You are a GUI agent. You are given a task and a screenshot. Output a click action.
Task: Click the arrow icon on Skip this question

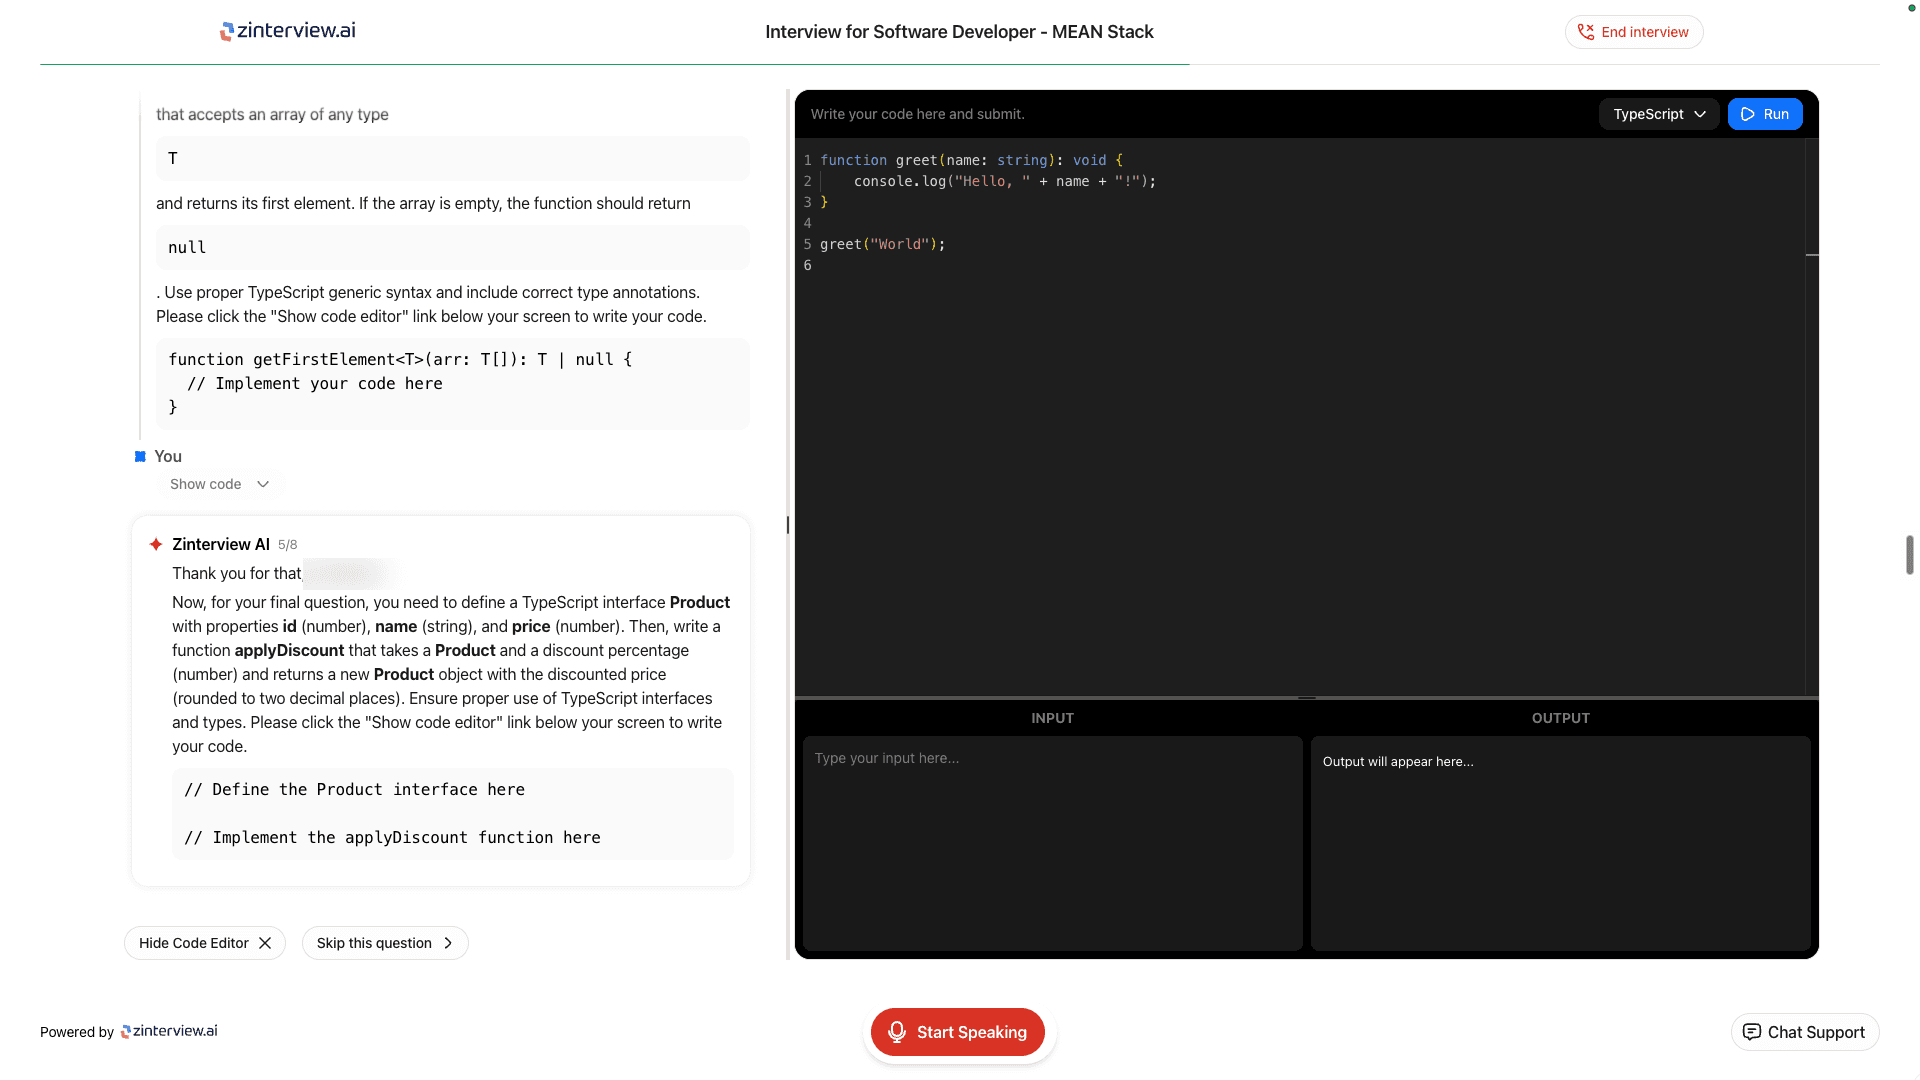pos(448,943)
